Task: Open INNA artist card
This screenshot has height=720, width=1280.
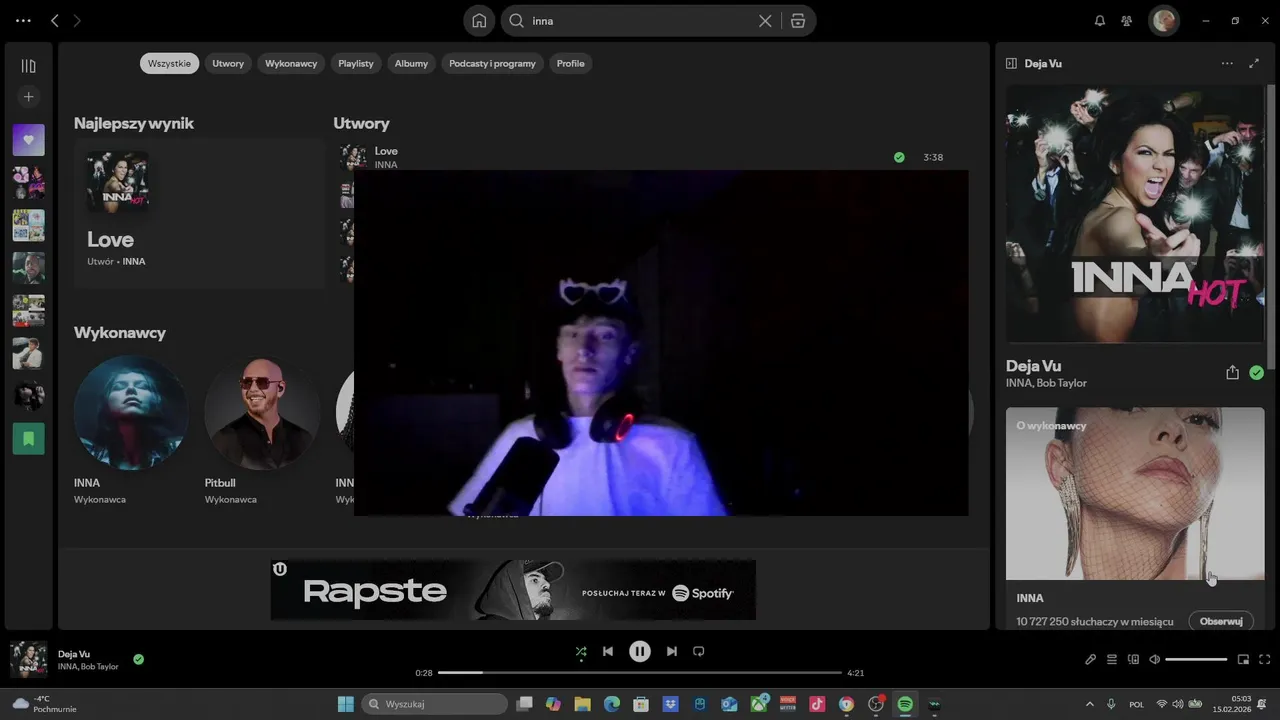Action: click(x=131, y=431)
